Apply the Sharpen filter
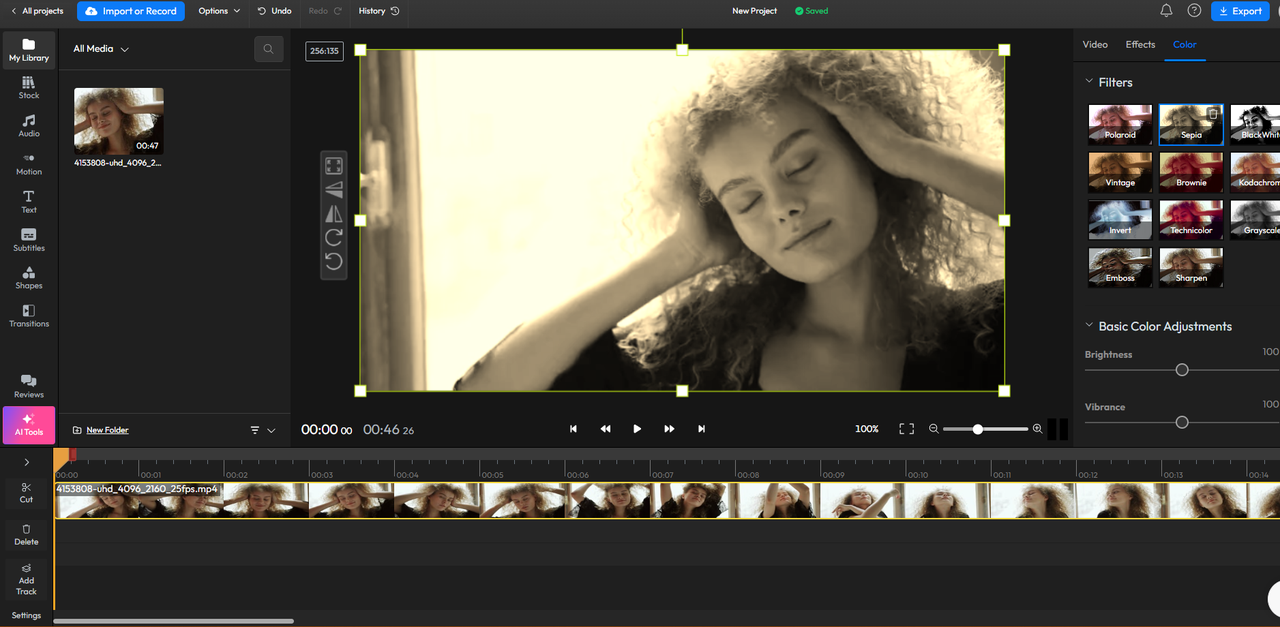This screenshot has width=1280, height=627. point(1191,267)
